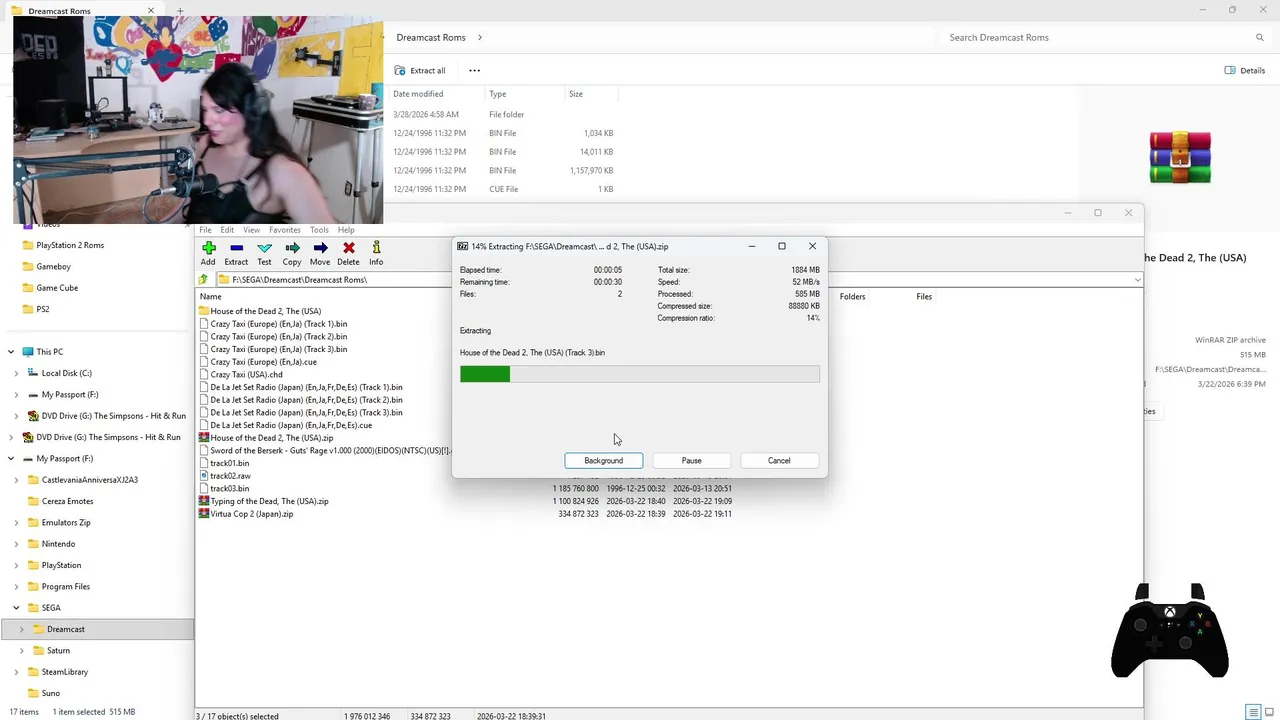
Task: Click the Folders column header in 7-Zip
Action: [x=852, y=296]
